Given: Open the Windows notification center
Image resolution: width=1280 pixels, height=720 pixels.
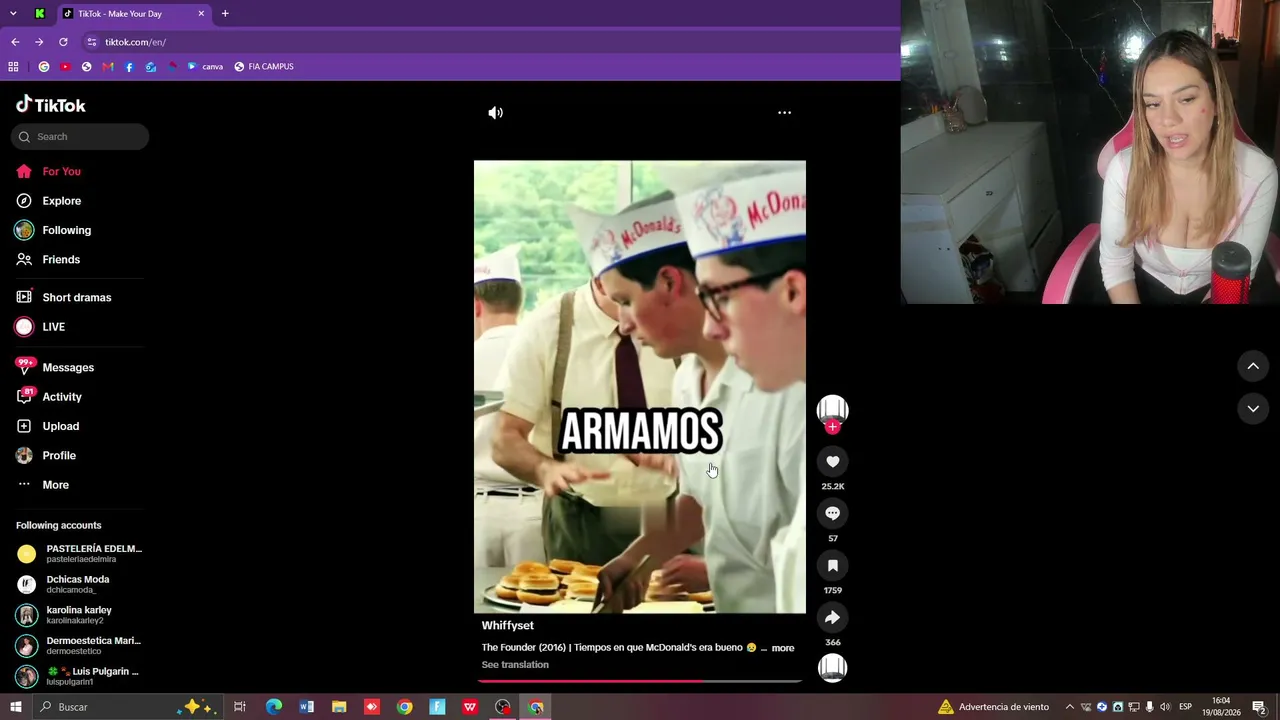Looking at the screenshot, I should click(x=1259, y=707).
